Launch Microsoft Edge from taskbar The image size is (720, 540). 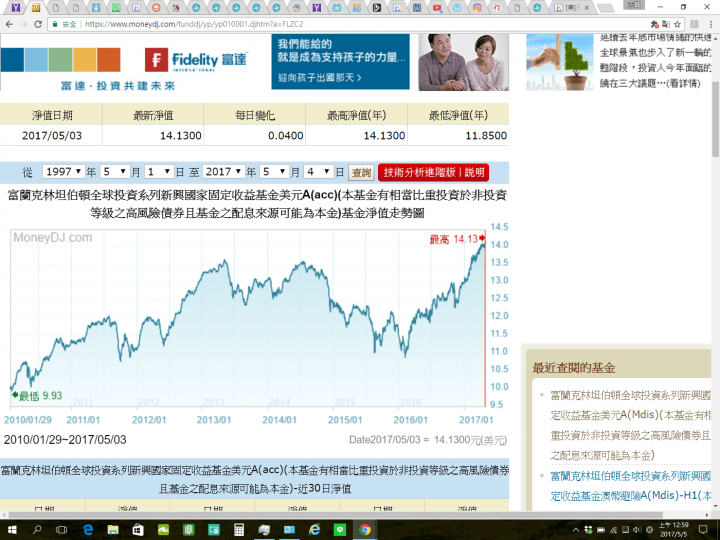point(87,530)
